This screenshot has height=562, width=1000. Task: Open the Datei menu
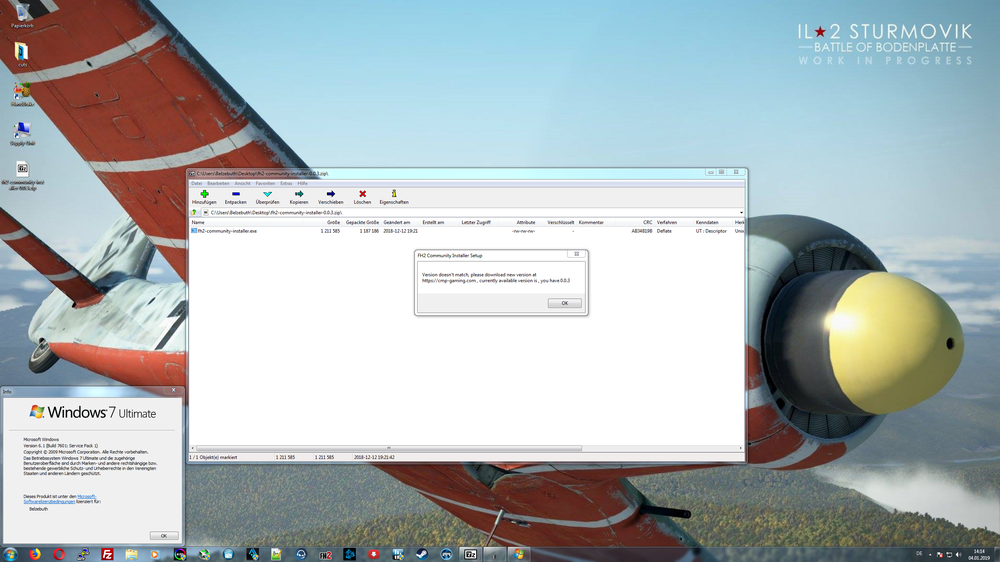(x=196, y=183)
